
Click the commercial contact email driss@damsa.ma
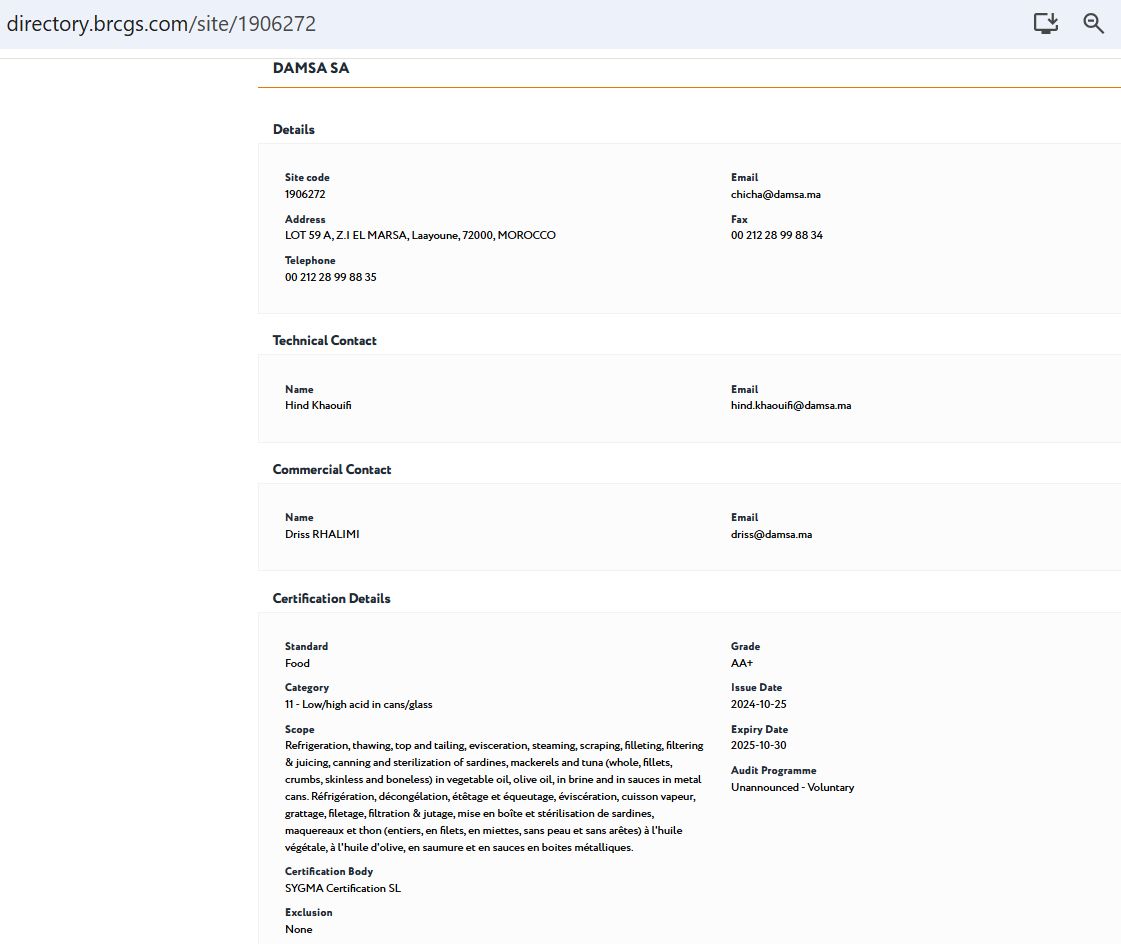click(771, 534)
